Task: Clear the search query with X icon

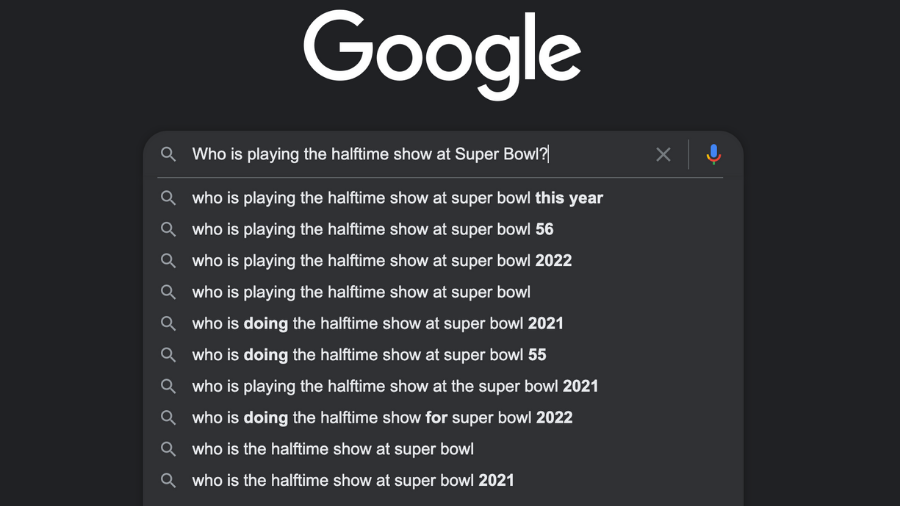Action: coord(663,154)
